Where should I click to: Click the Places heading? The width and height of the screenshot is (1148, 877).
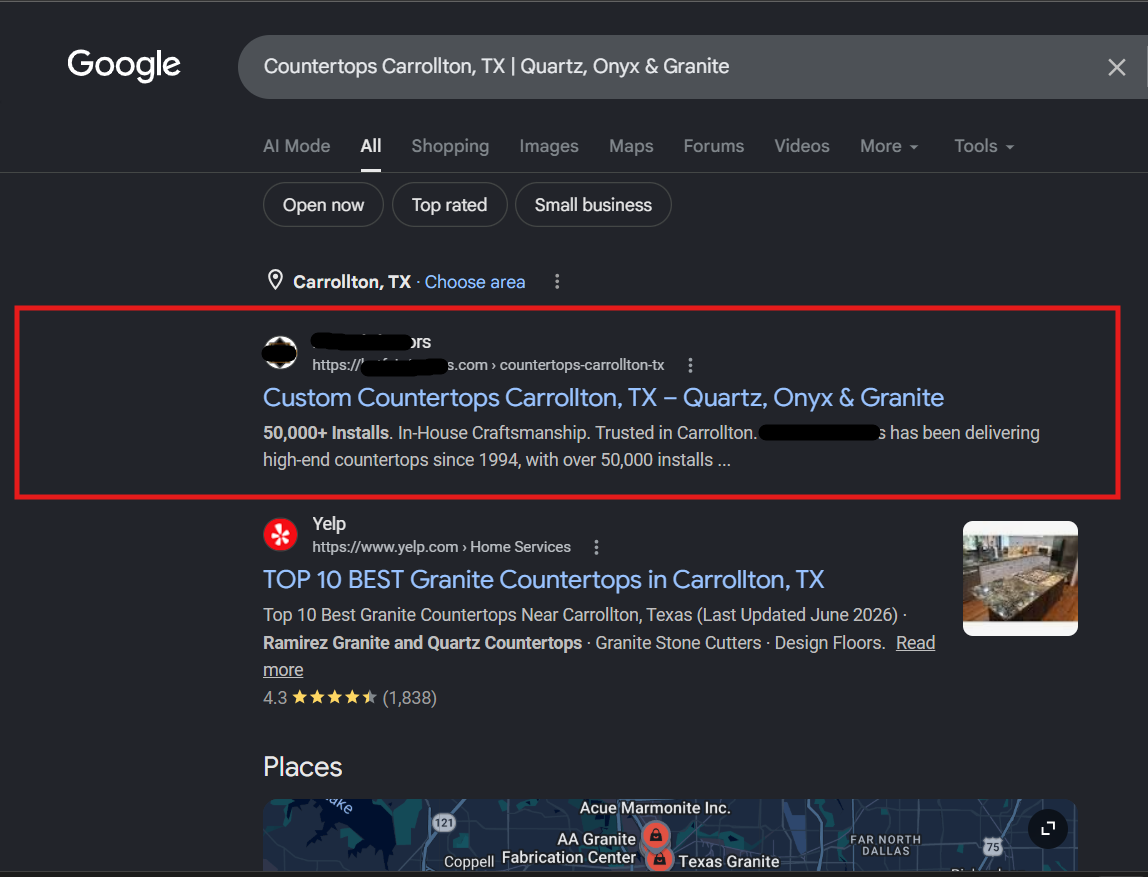pyautogui.click(x=302, y=767)
